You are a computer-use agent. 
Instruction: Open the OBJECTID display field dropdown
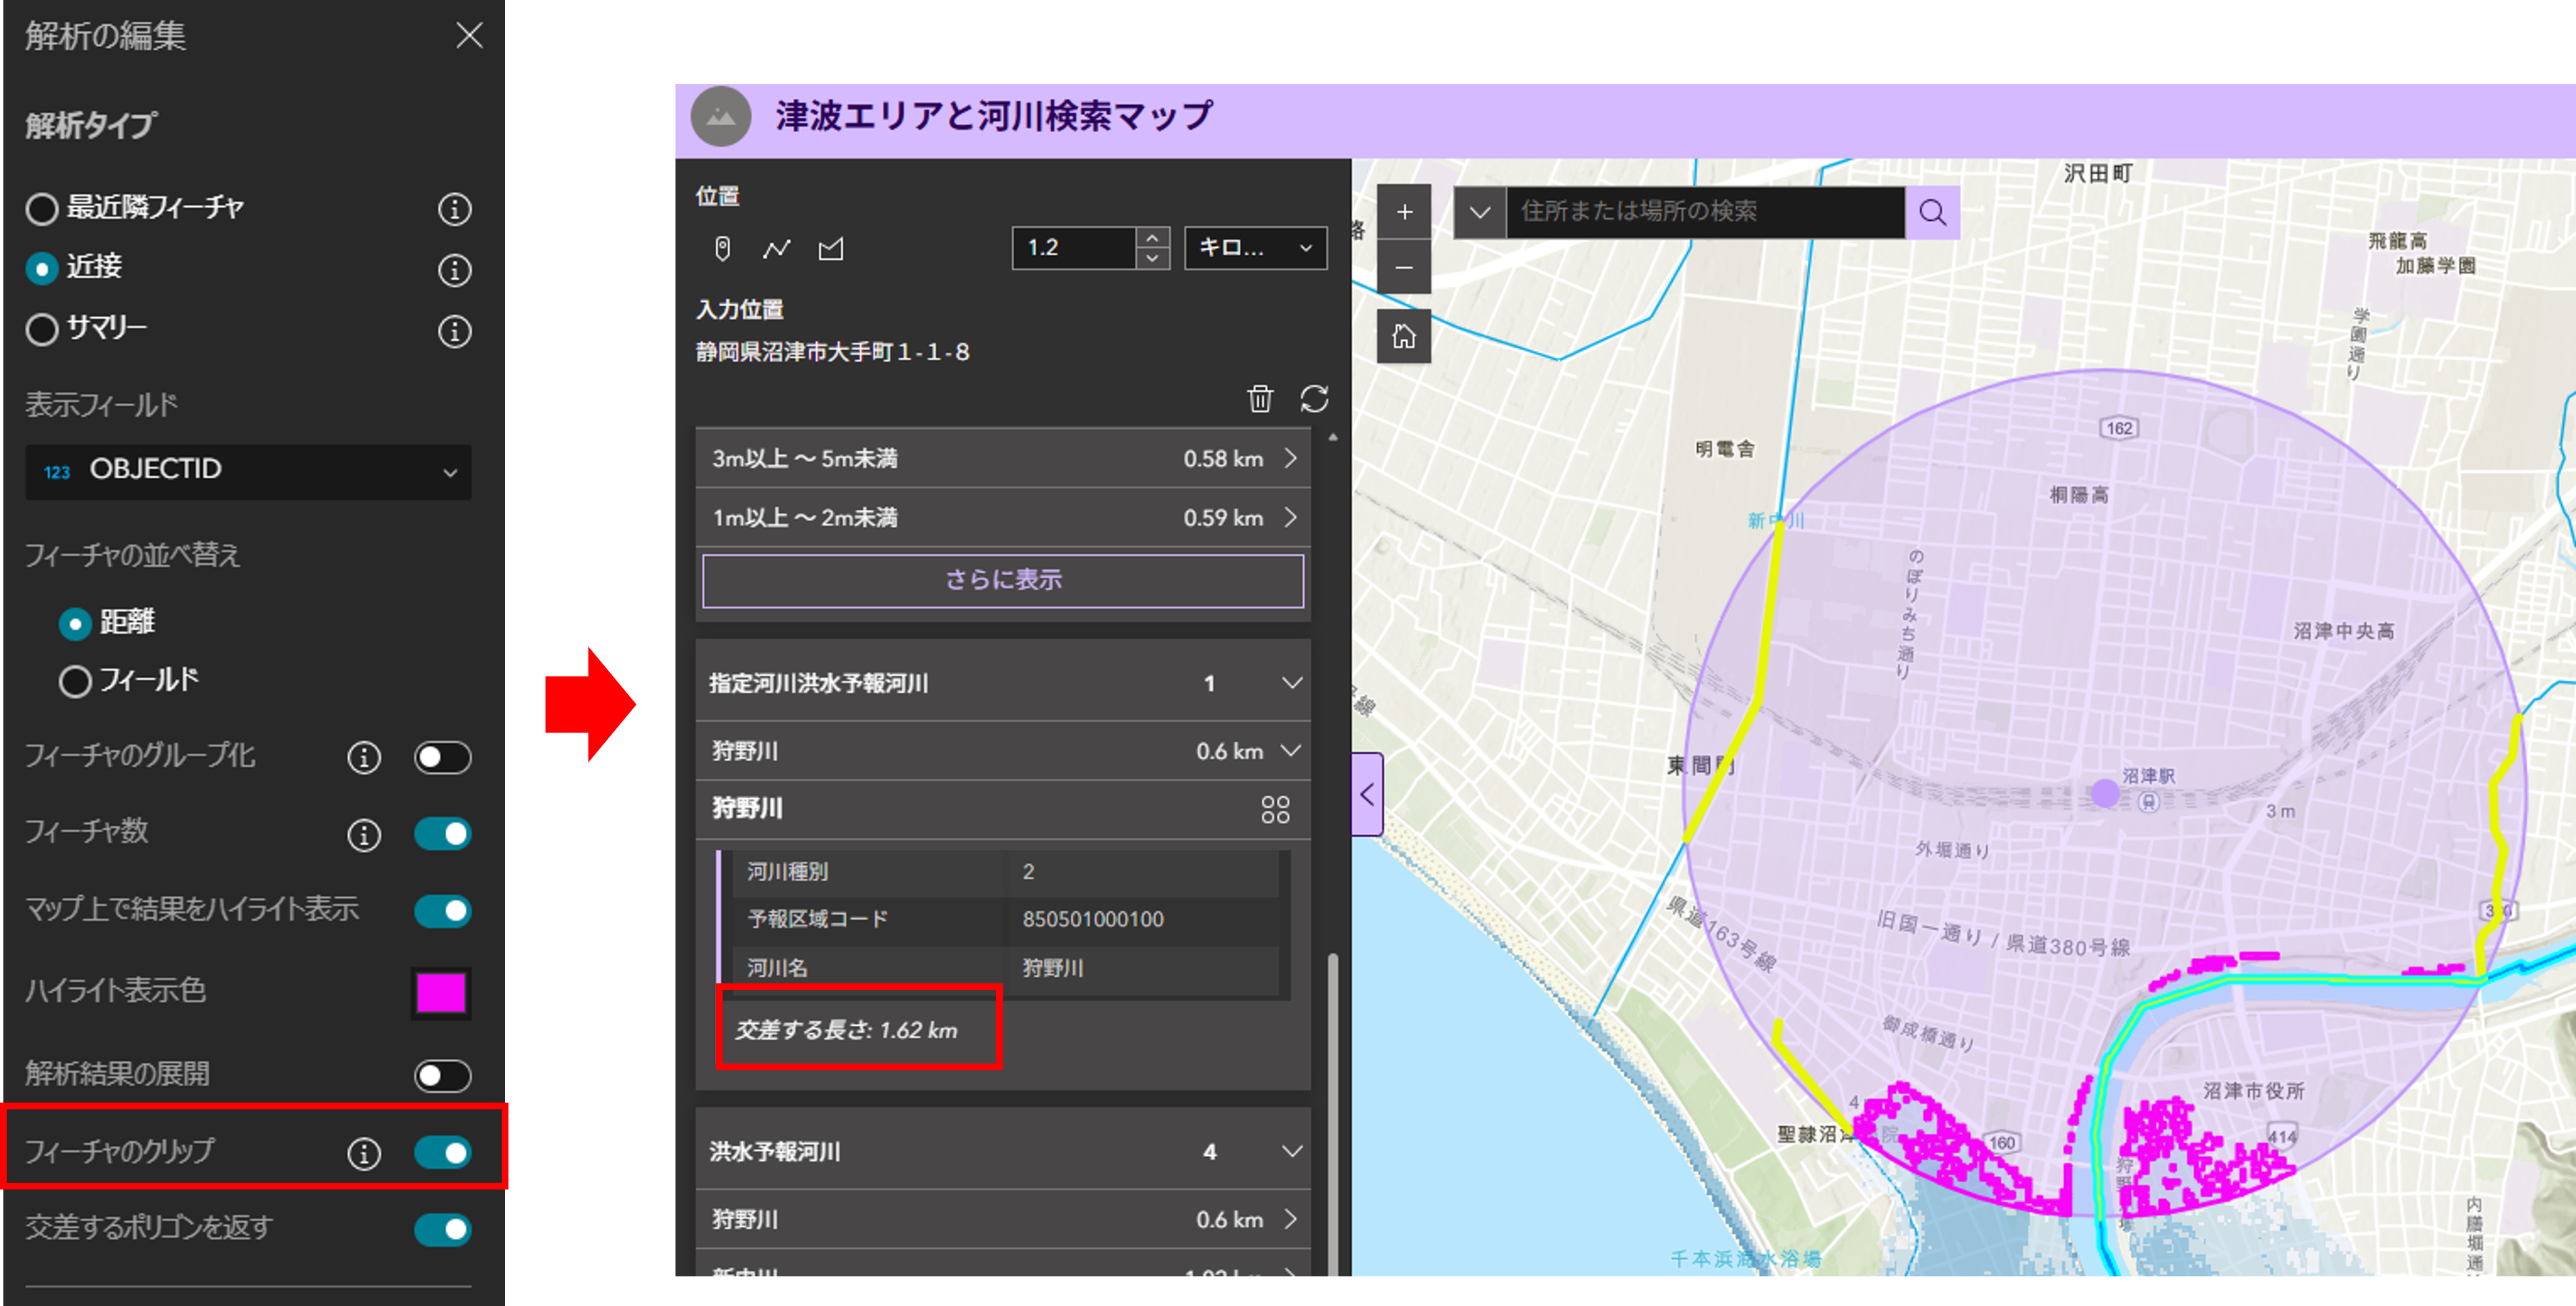coord(248,471)
